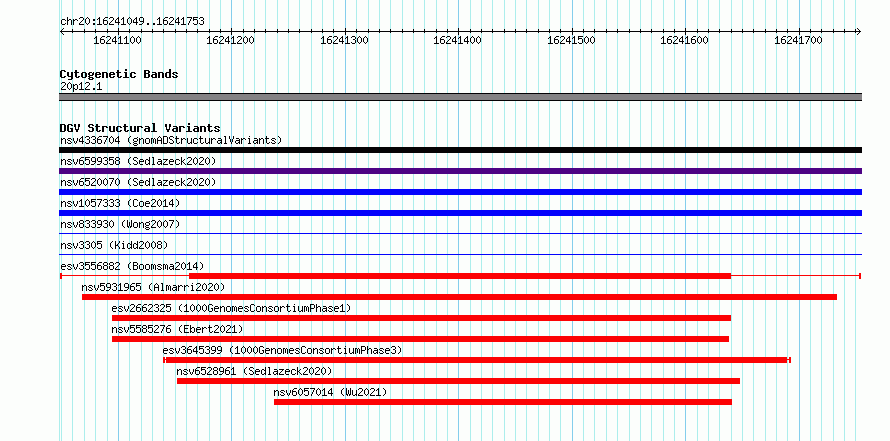The height and width of the screenshot is (441, 890).
Task: Click ruler position 16241700
Action: [x=798, y=40]
